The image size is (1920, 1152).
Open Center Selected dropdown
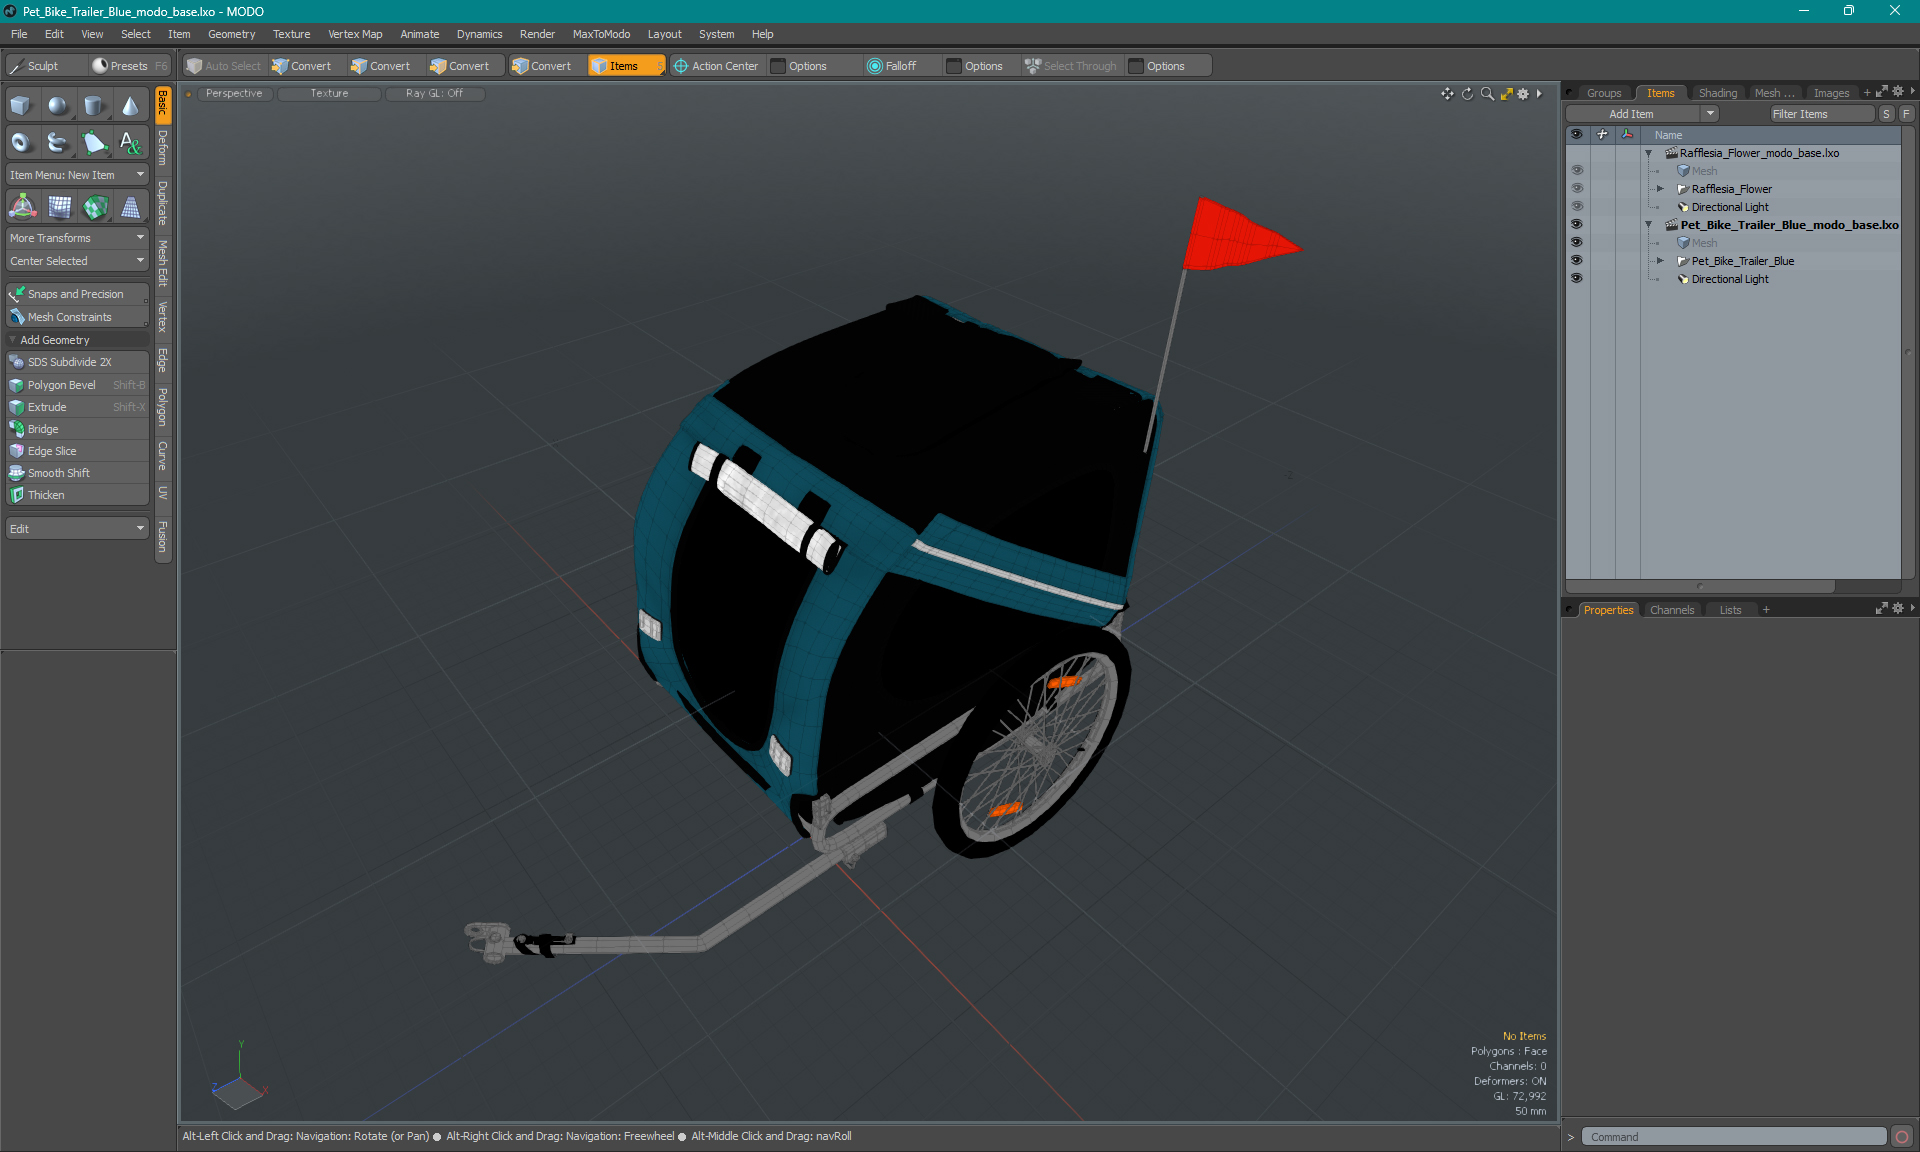77,261
